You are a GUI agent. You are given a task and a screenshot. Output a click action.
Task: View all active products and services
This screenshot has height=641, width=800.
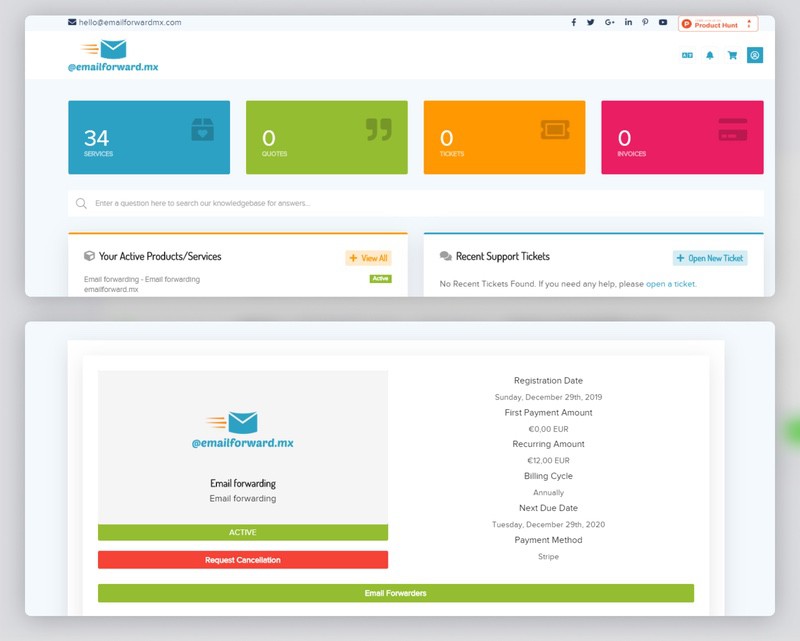coord(368,258)
